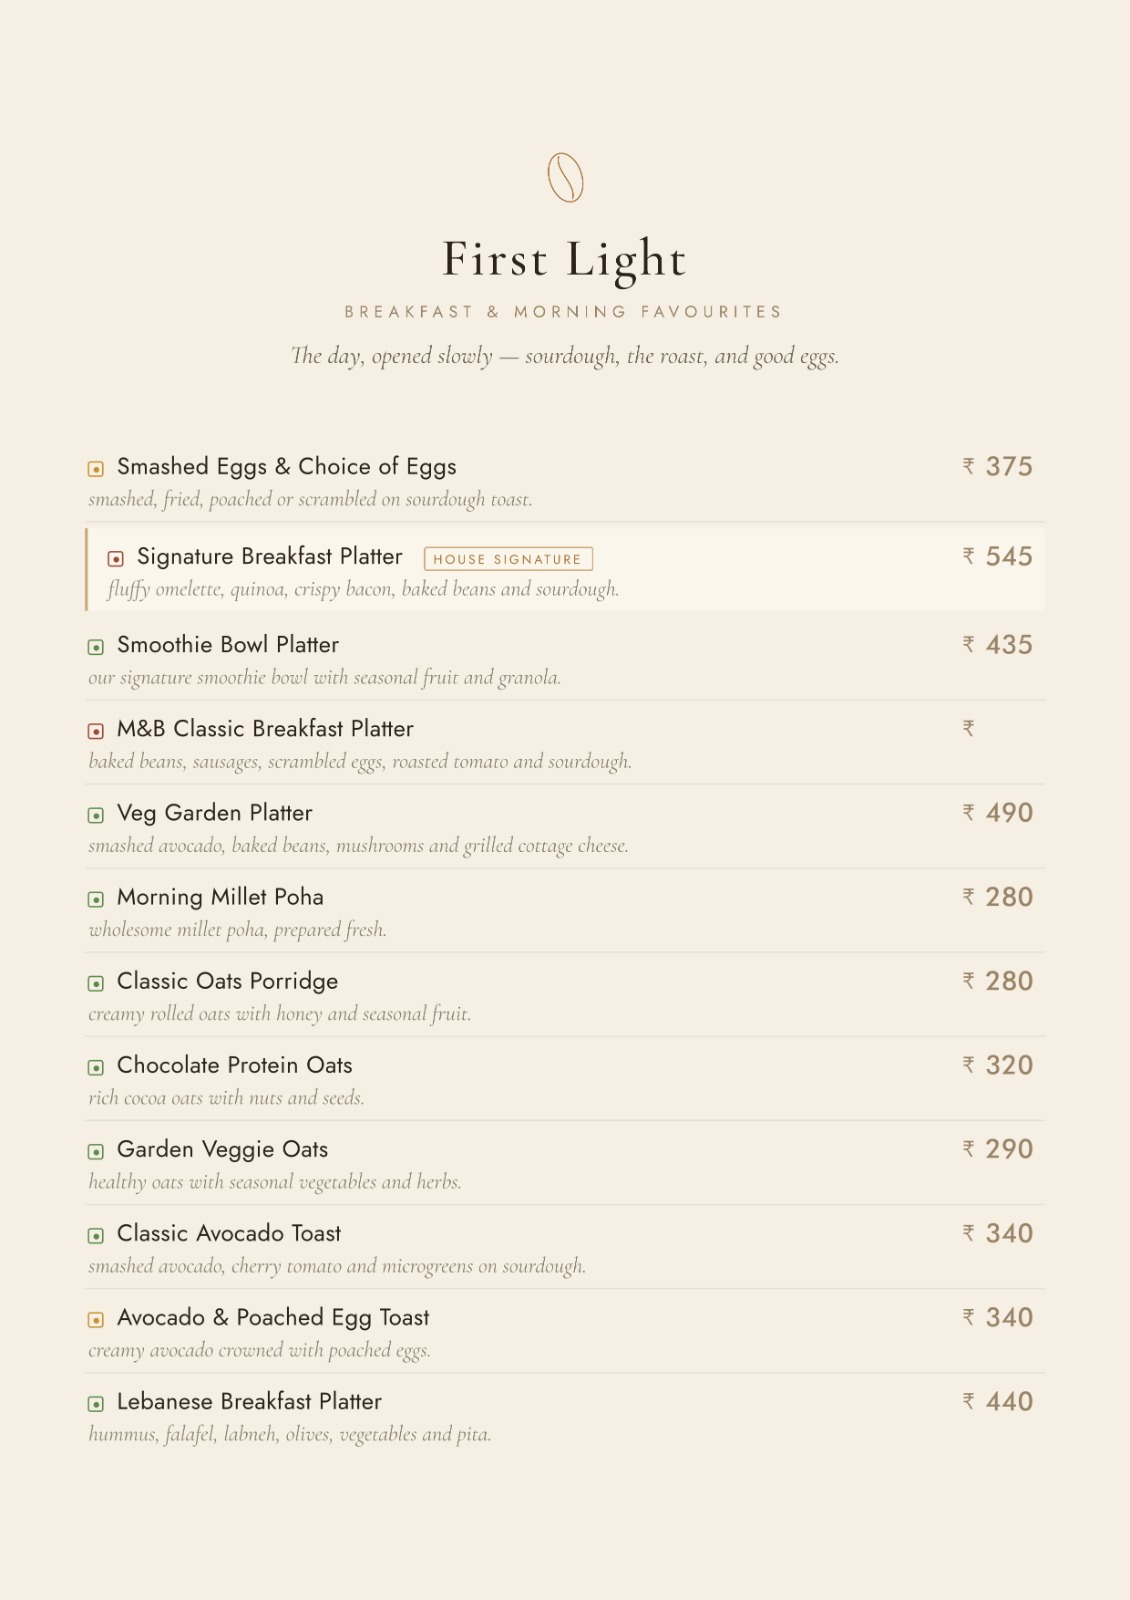Click veg marker beside Lebanese Breakfast Platter
Screen dimensions: 1130x1600
(x=96, y=1404)
